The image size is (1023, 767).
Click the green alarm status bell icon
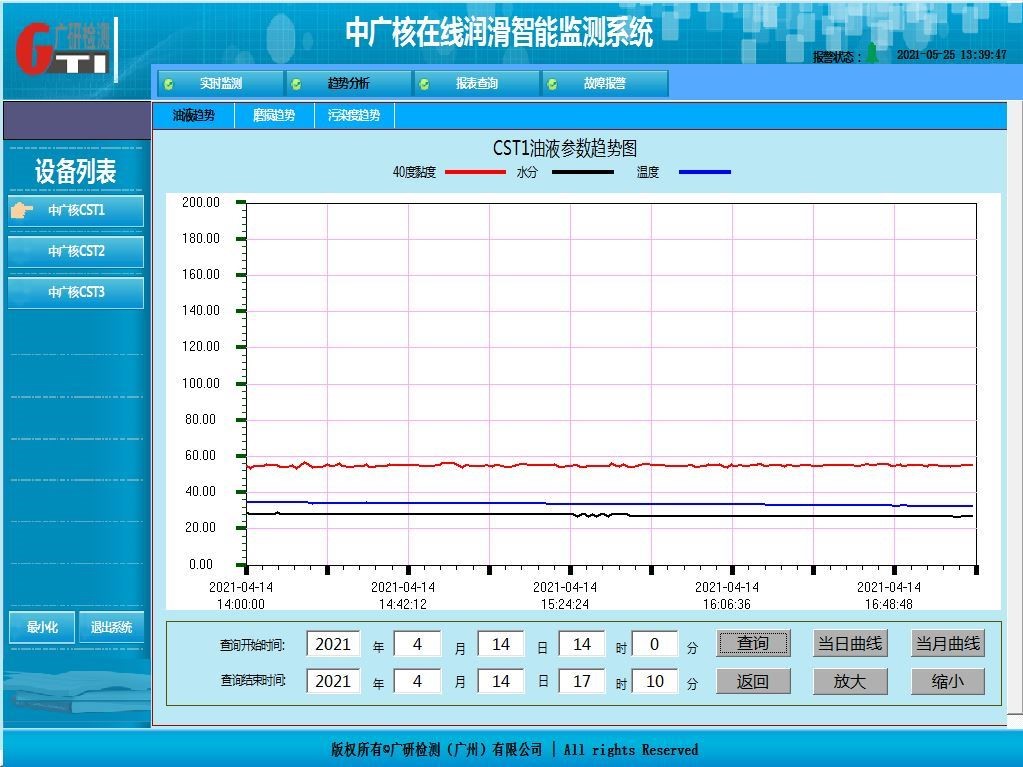click(x=872, y=54)
